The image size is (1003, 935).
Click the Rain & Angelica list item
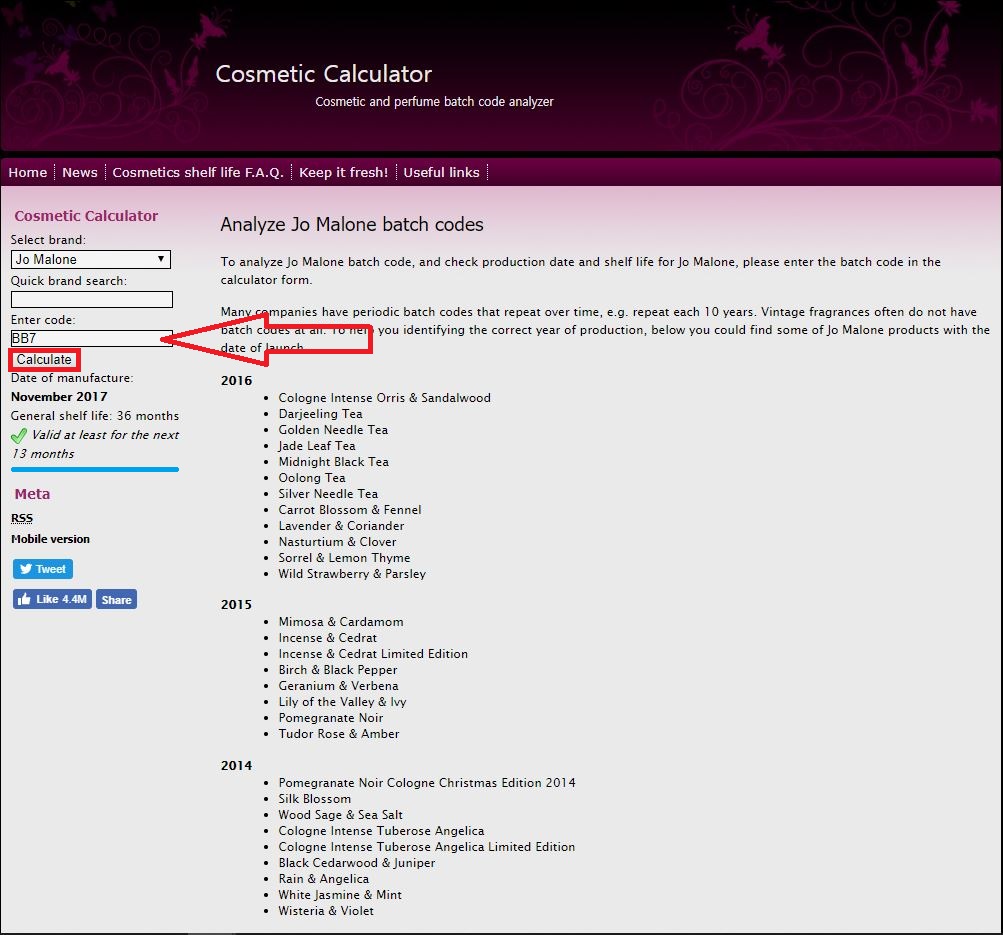[324, 879]
